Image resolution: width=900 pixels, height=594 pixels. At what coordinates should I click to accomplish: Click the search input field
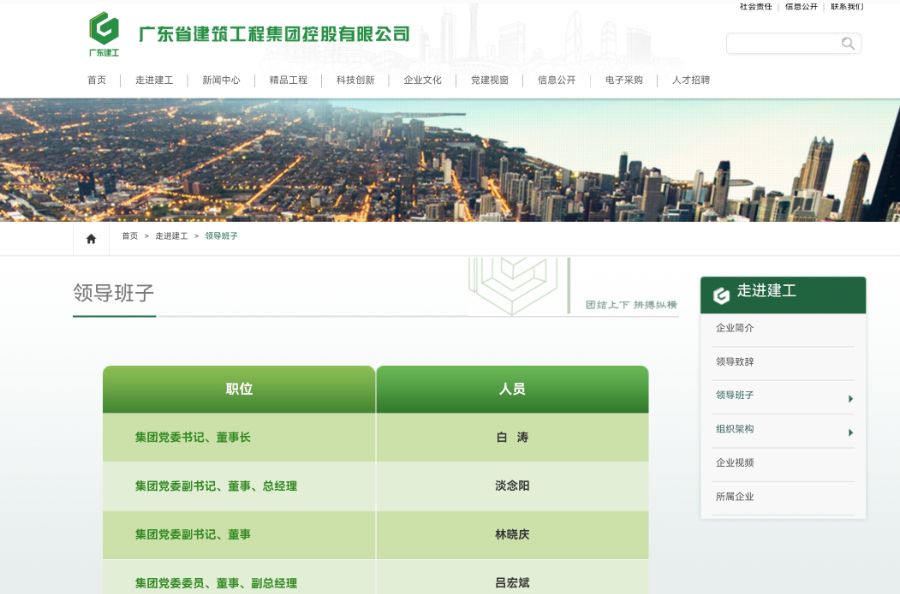point(782,43)
